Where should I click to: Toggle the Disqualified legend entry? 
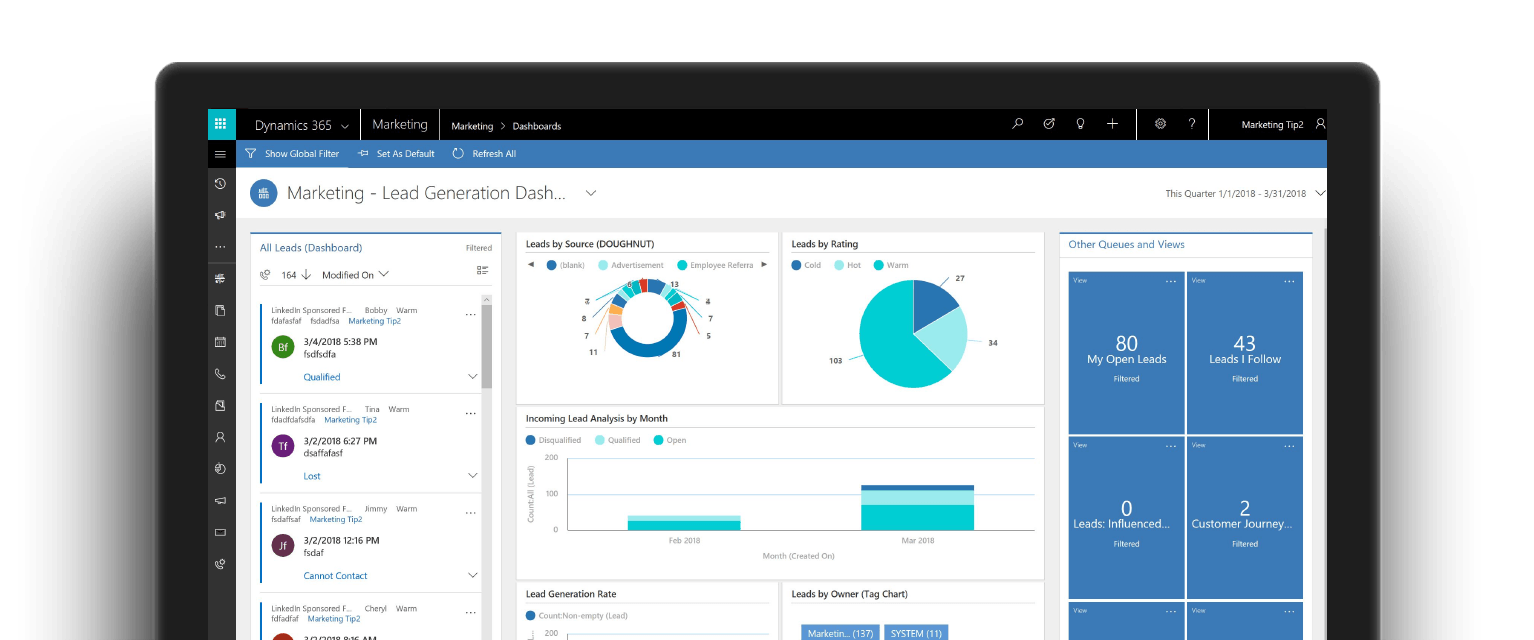(553, 440)
